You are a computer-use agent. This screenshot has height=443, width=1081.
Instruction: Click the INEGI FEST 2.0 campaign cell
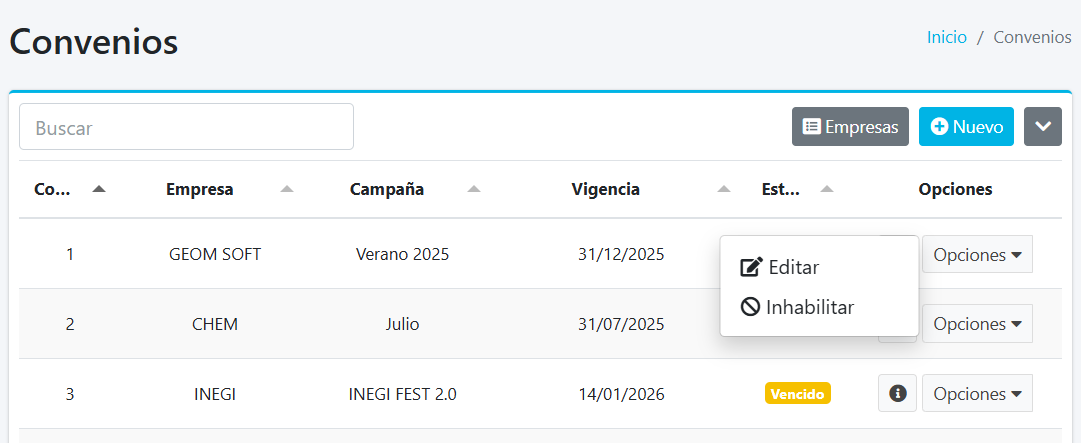tap(402, 394)
